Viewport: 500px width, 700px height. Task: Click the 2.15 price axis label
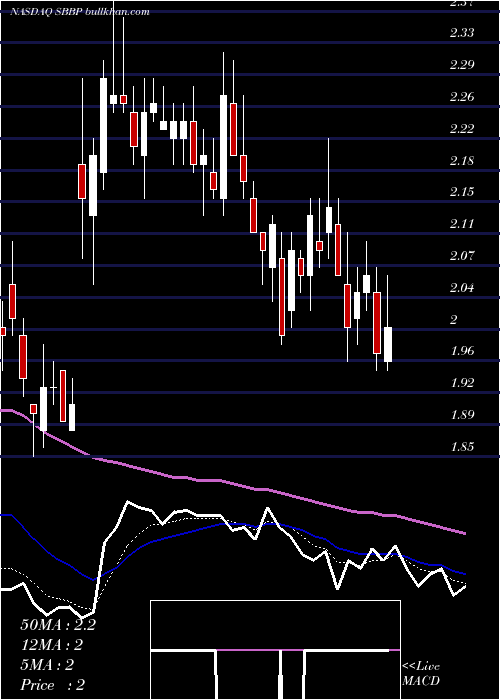point(462,192)
